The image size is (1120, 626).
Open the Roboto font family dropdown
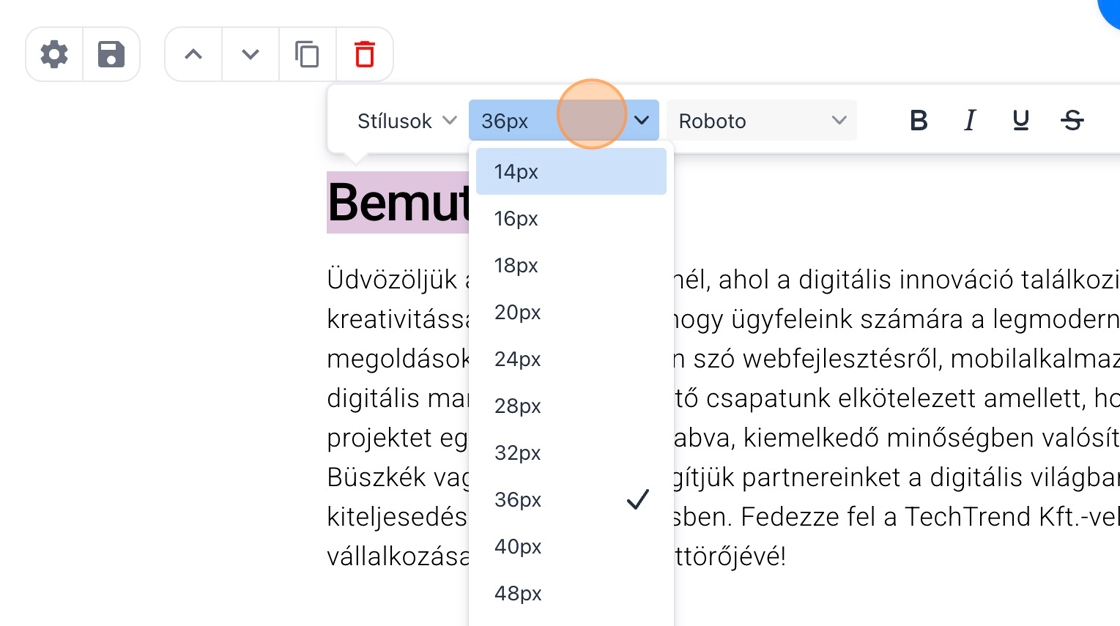coord(761,121)
